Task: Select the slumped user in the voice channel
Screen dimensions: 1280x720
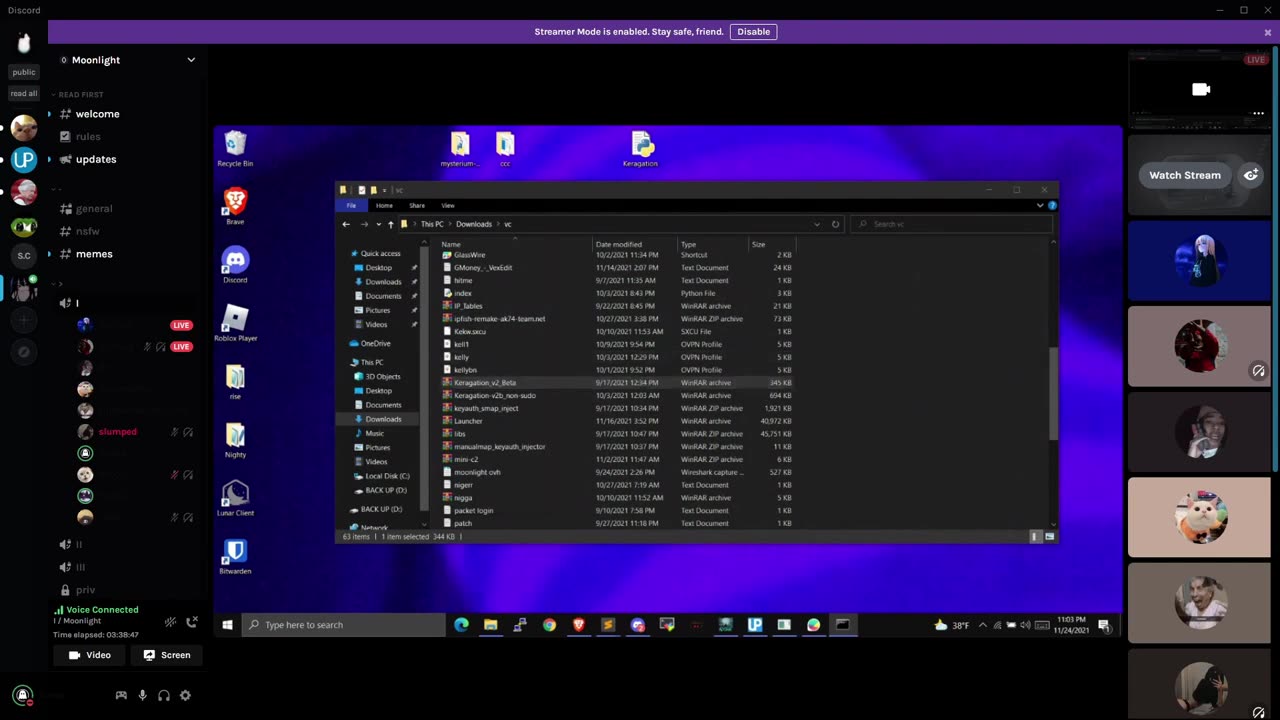Action: 118,432
